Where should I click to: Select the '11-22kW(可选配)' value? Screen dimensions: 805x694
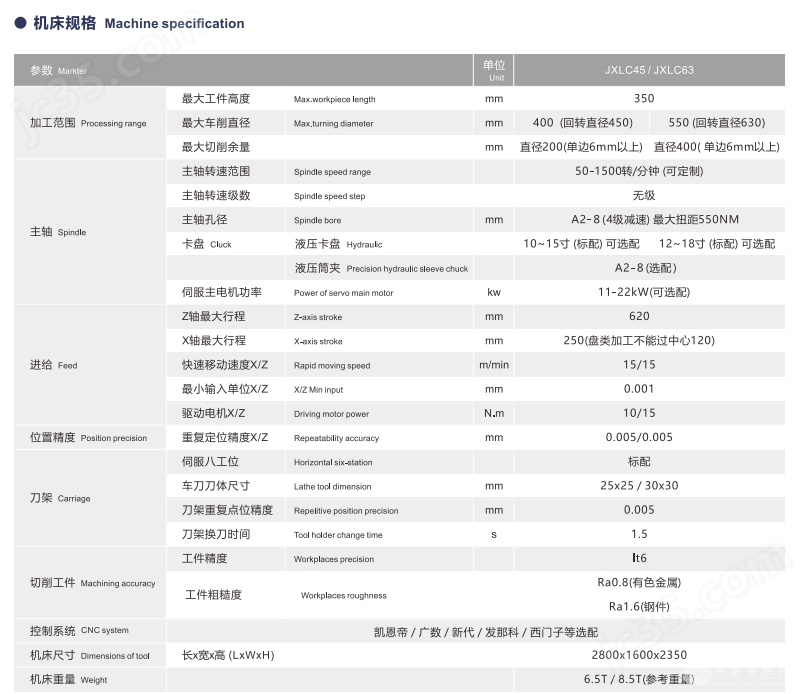[x=644, y=292]
